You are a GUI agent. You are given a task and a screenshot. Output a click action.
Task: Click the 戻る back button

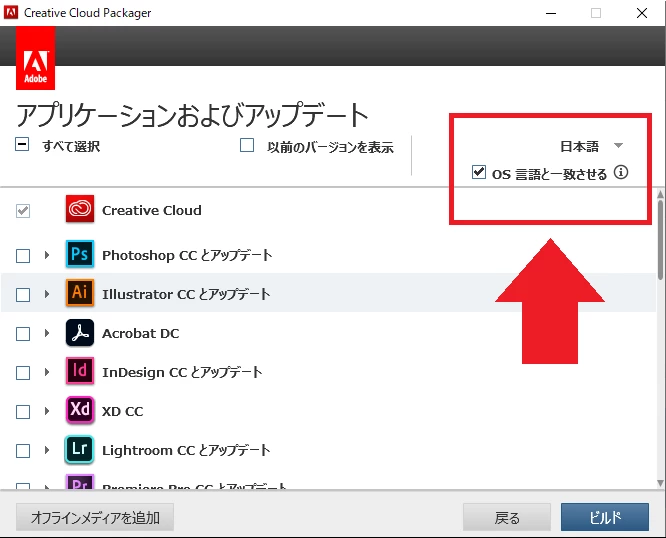tap(507, 517)
